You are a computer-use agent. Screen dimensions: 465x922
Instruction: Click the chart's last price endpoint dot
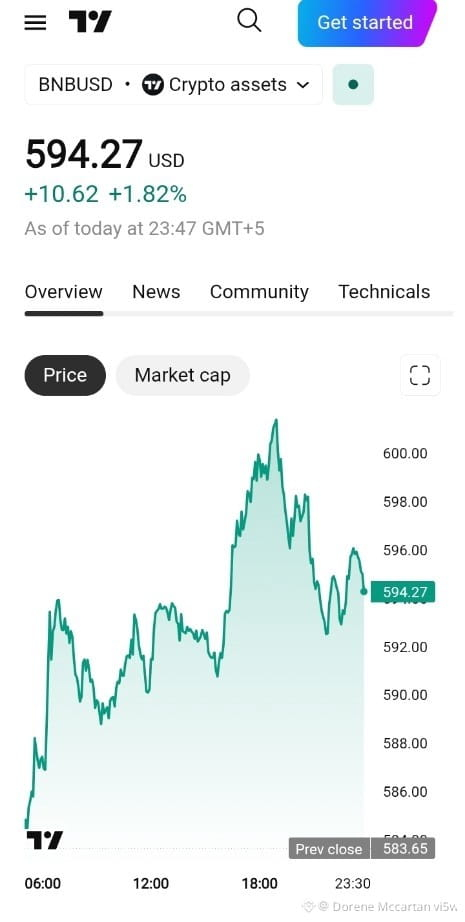pyautogui.click(x=364, y=592)
